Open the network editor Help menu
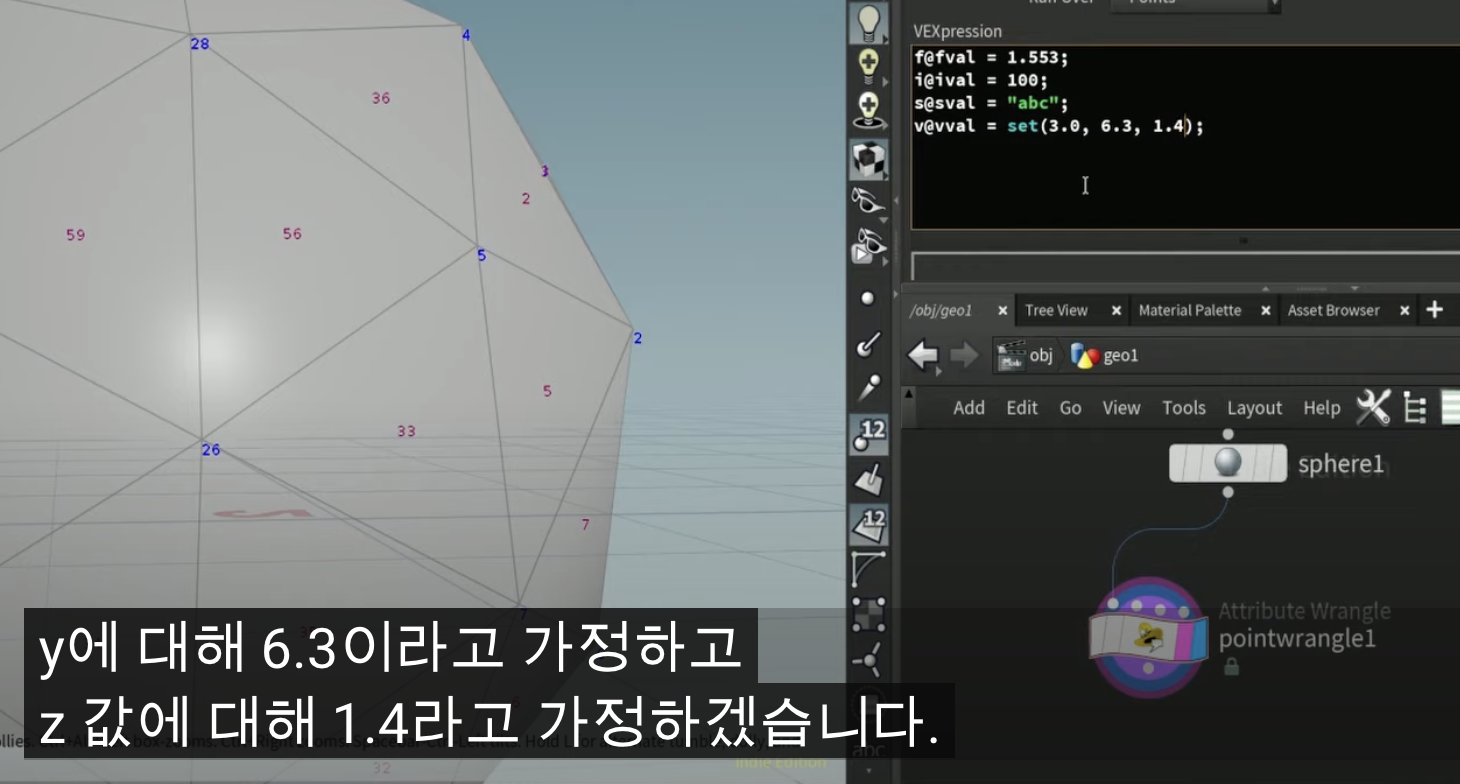The height and width of the screenshot is (784, 1460). 1322,408
